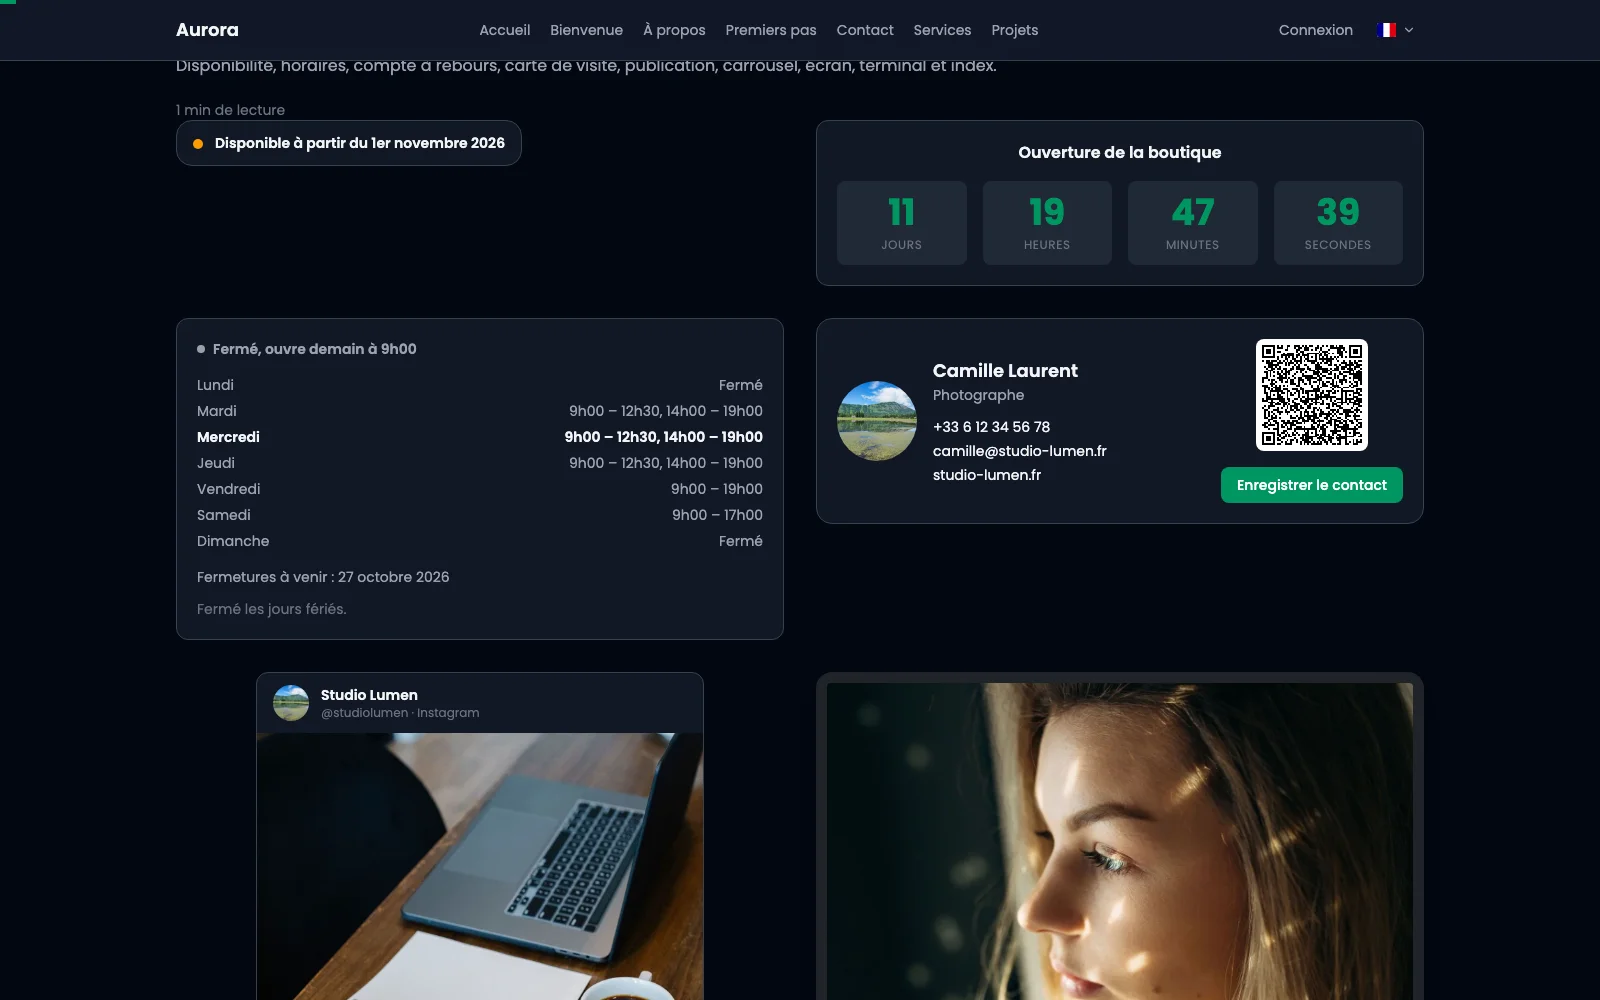Click the orange availability status dot

pyautogui.click(x=198, y=144)
